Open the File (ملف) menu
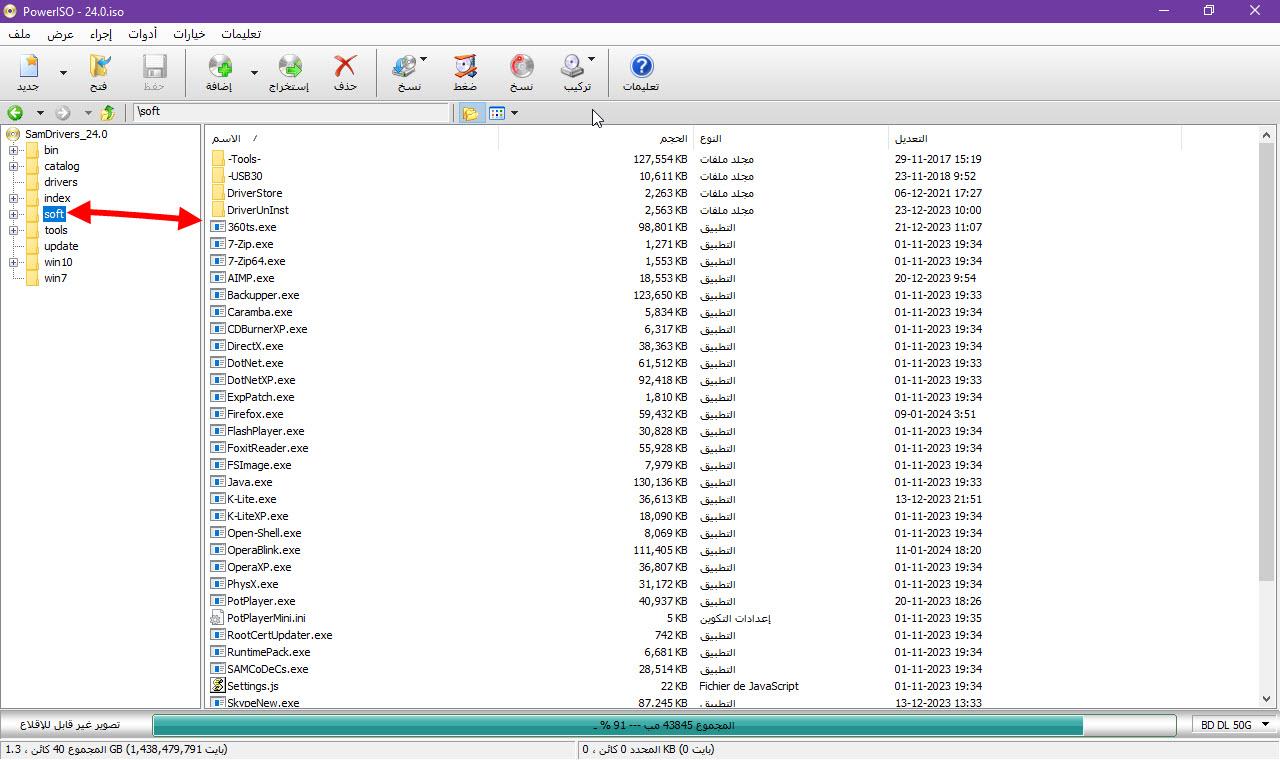 [x=20, y=34]
